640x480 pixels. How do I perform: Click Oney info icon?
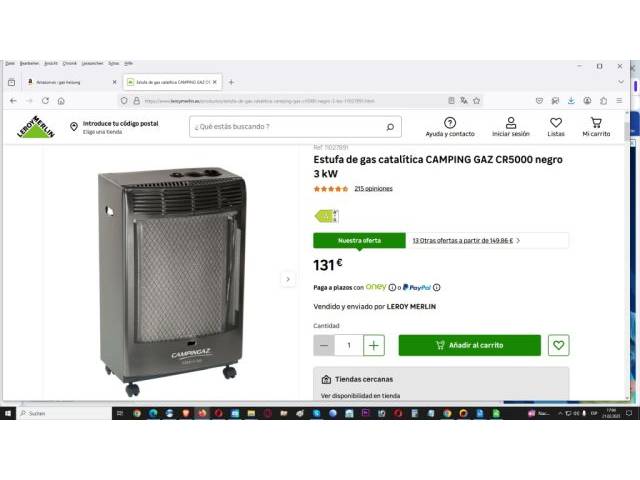pos(392,288)
